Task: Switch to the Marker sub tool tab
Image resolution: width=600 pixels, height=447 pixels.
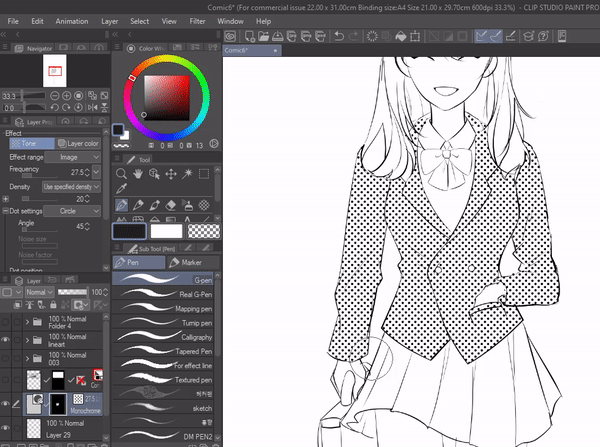Action: [x=188, y=263]
